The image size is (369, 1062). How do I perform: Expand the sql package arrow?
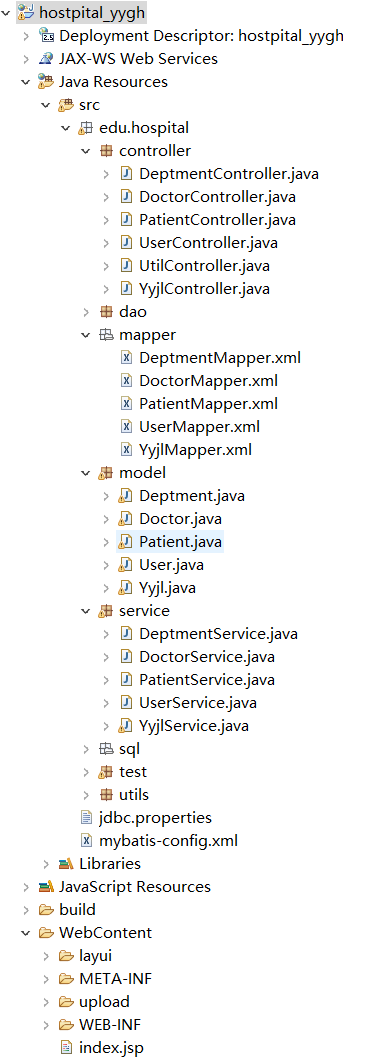tap(85, 749)
